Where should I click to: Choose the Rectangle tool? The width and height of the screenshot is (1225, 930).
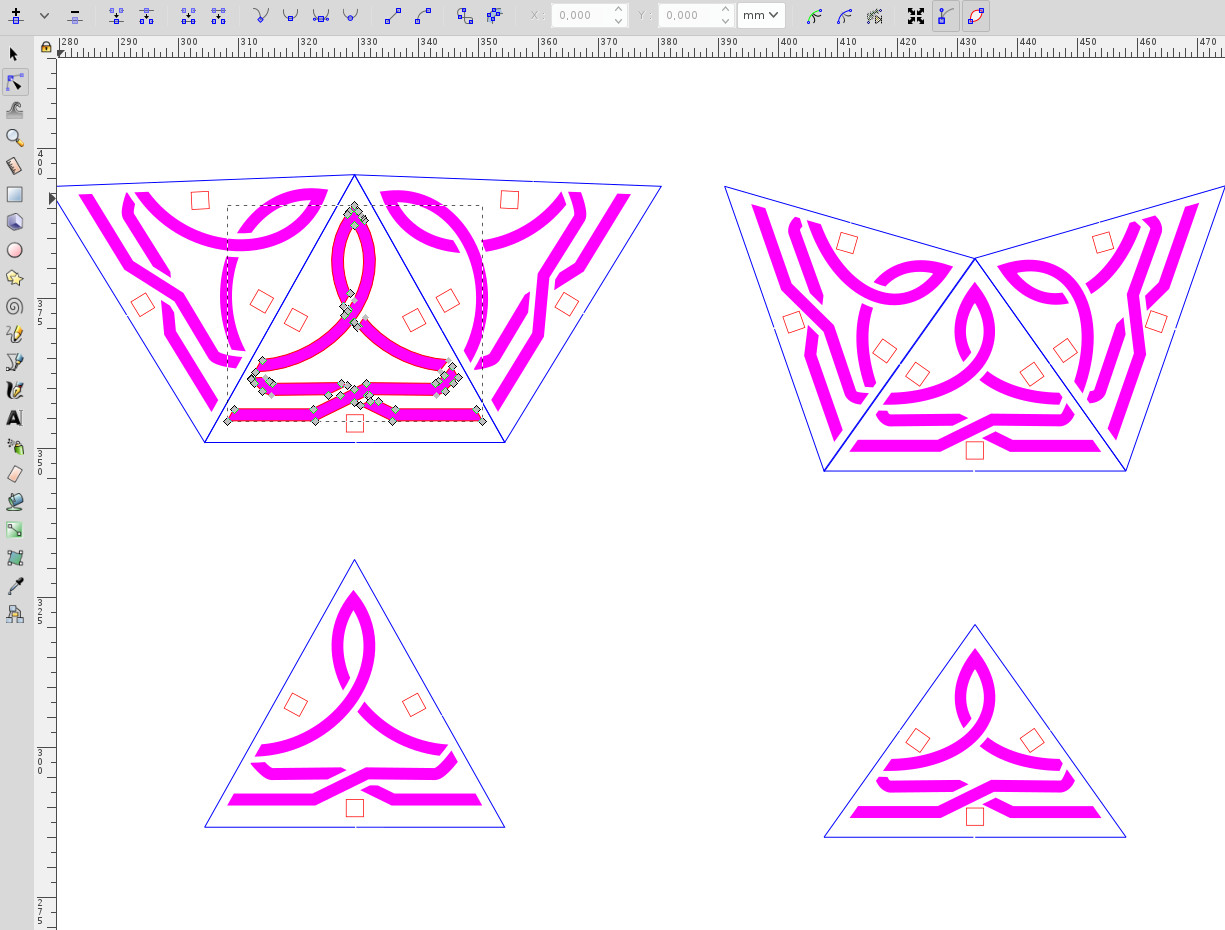click(x=14, y=194)
